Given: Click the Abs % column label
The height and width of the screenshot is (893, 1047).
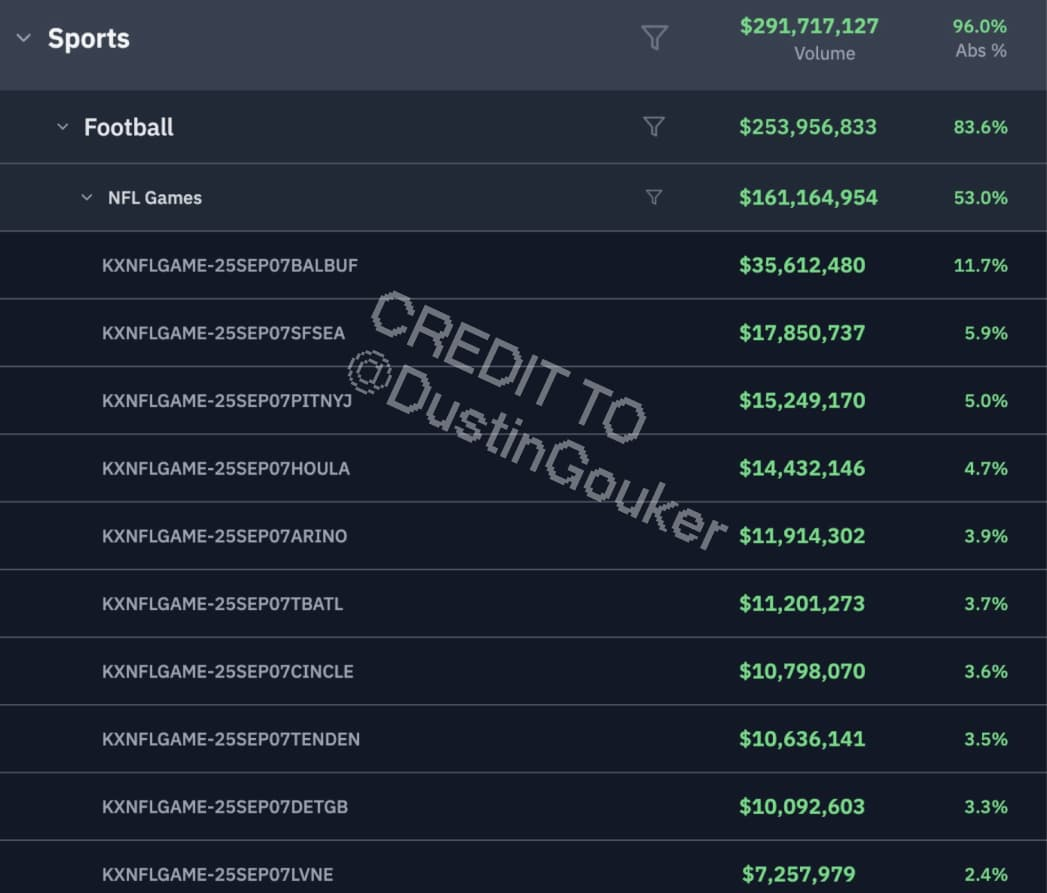Looking at the screenshot, I should click(981, 50).
